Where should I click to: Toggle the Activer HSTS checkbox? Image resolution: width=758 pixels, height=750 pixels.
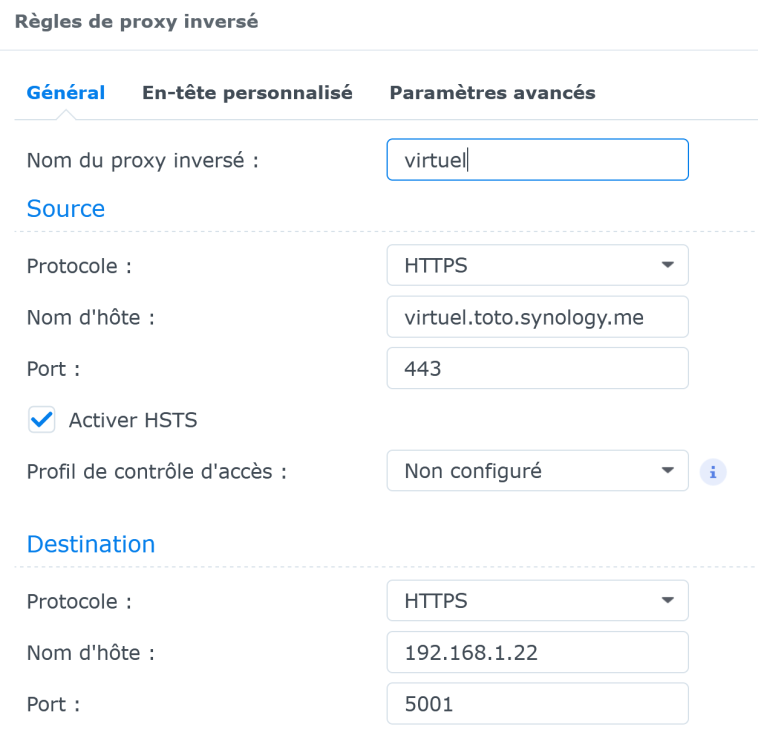pyautogui.click(x=41, y=420)
